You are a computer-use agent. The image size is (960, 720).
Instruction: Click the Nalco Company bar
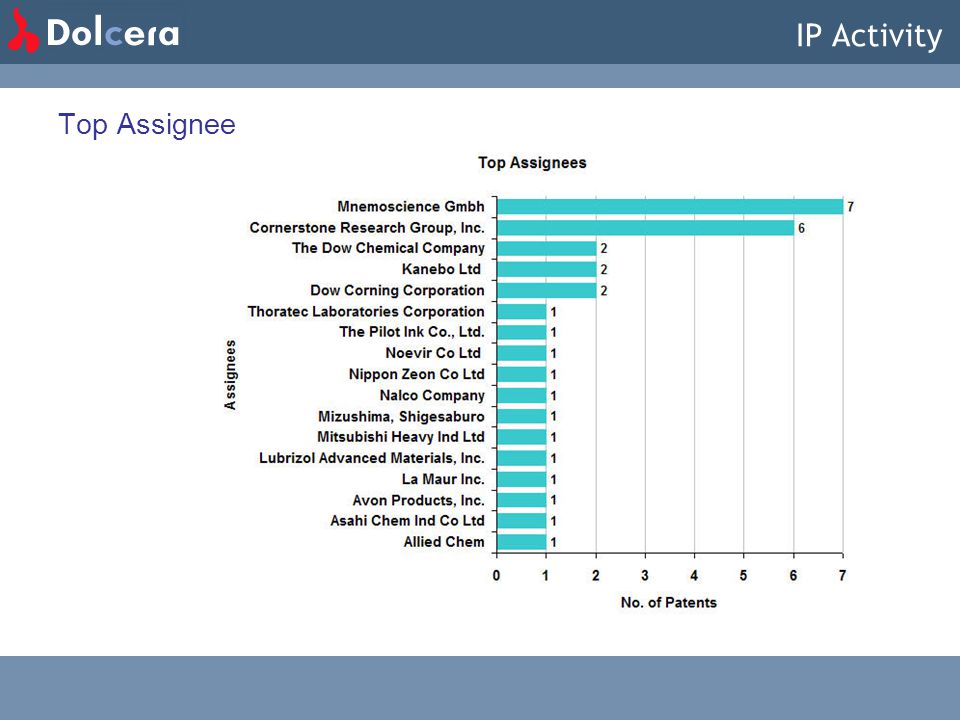pyautogui.click(x=521, y=396)
